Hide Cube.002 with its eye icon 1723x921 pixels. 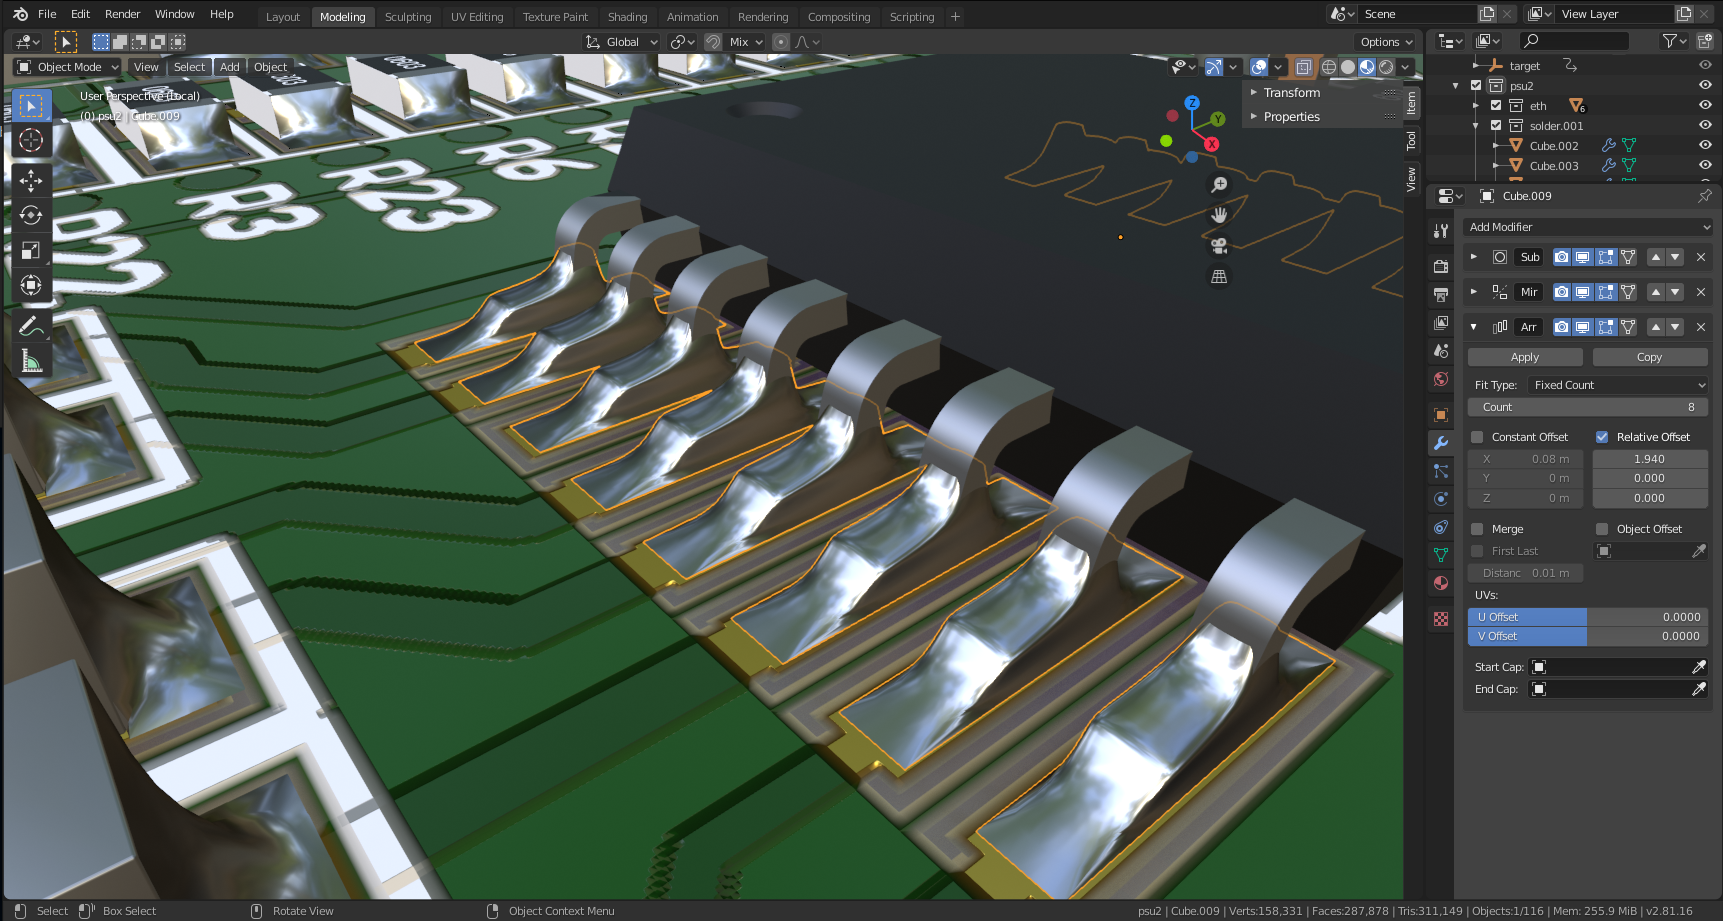[1705, 146]
